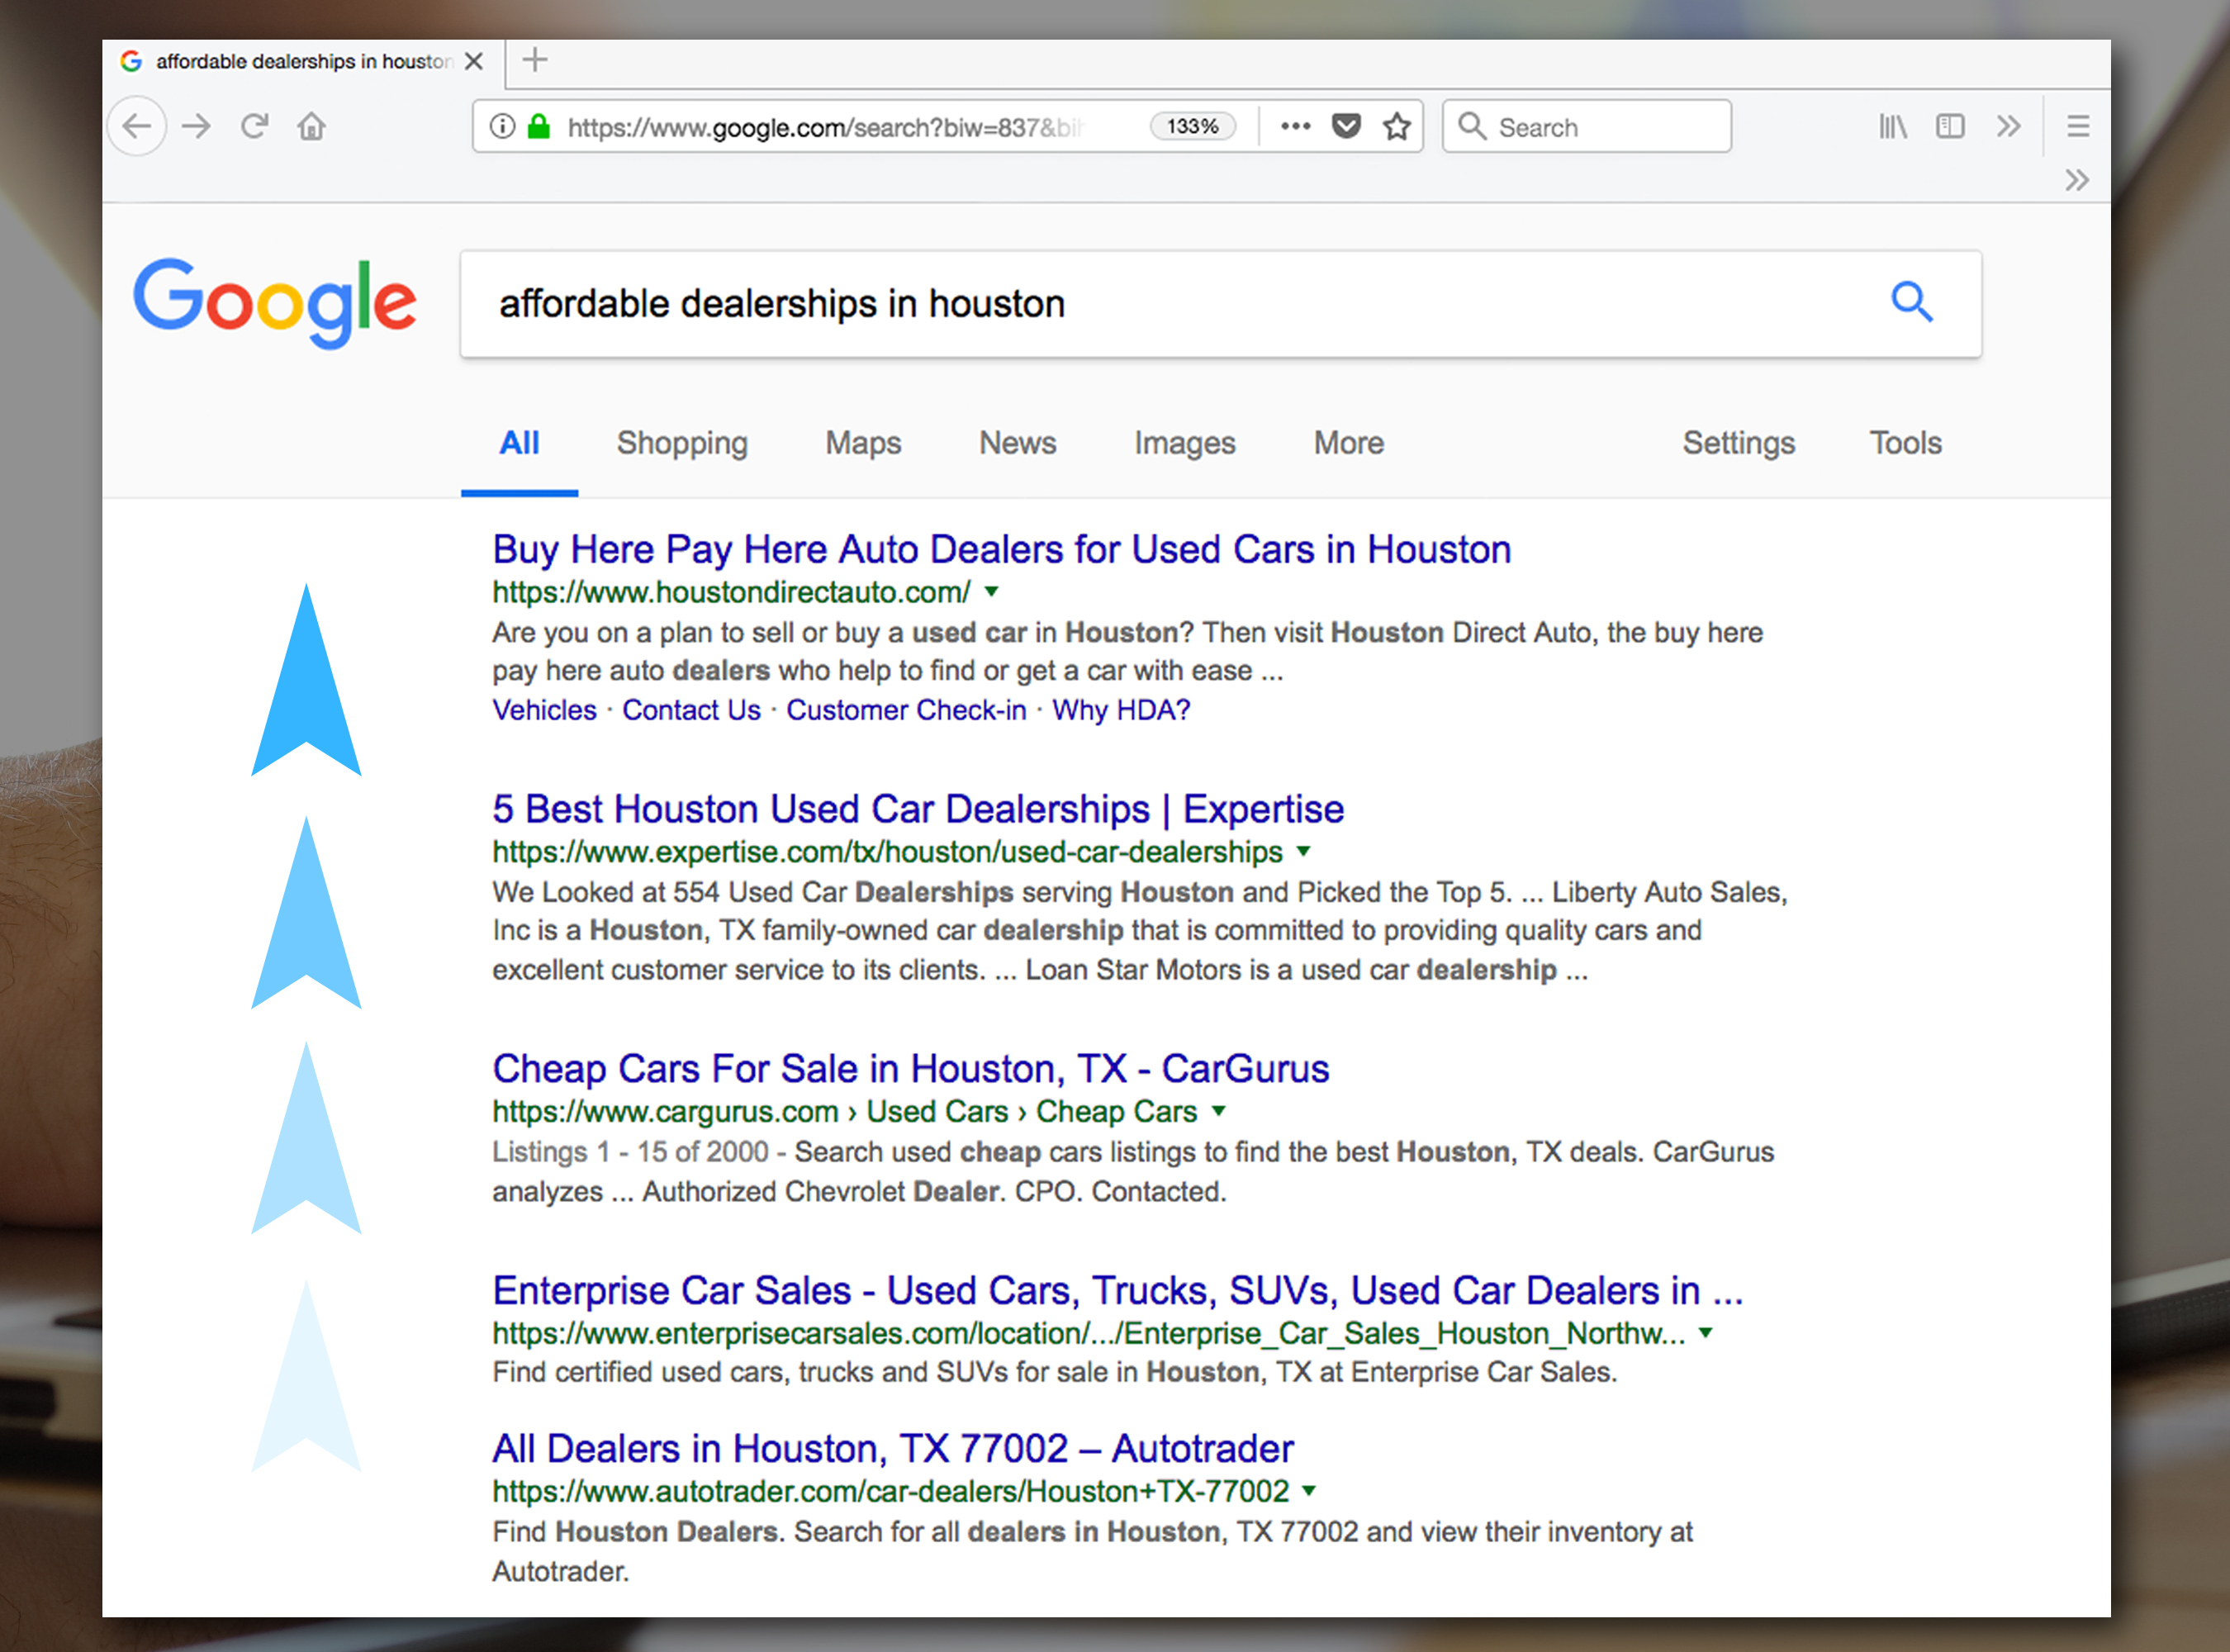2230x1652 pixels.
Task: Open the Why HDA? sitelink
Action: [x=1121, y=710]
